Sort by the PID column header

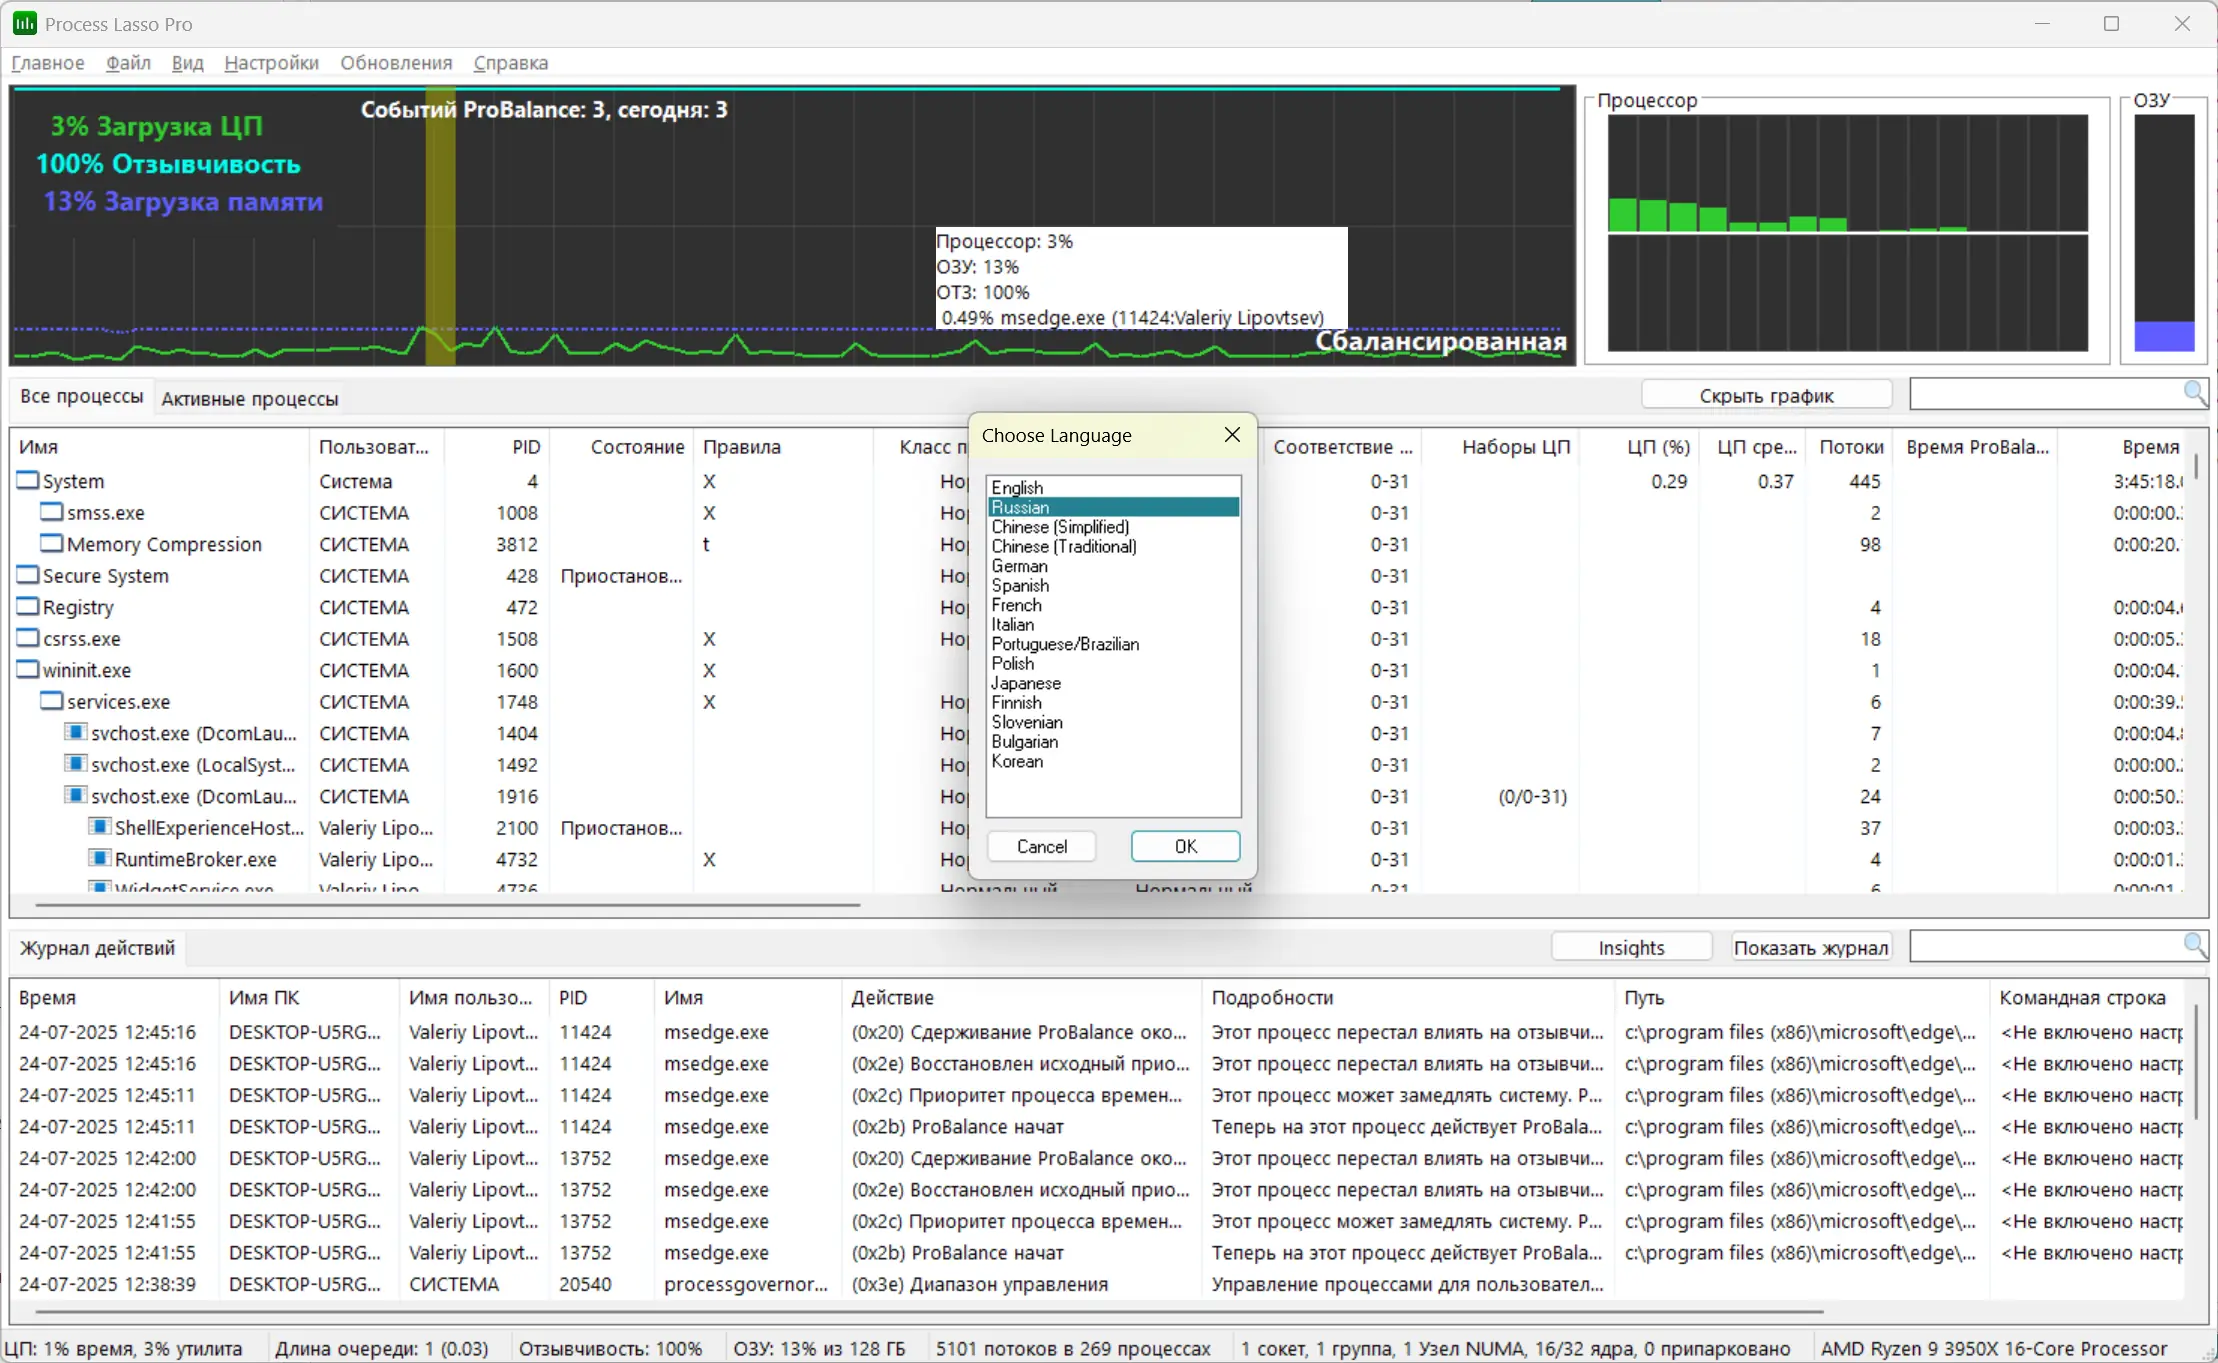(526, 447)
